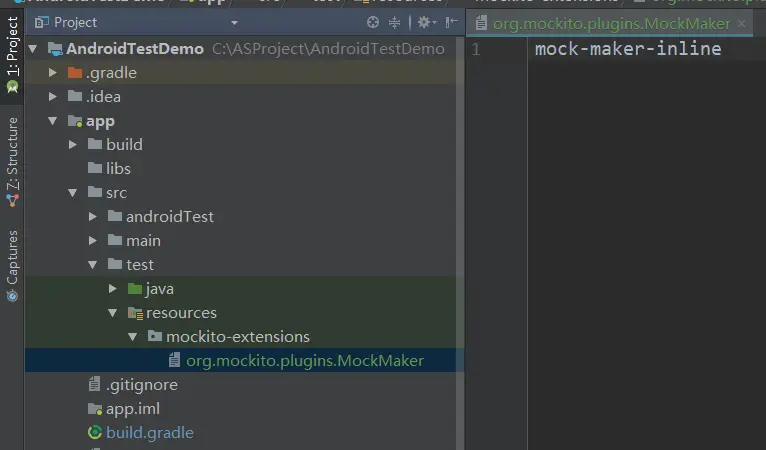Click the src folder icon
This screenshot has height=450, width=766.
[95, 192]
